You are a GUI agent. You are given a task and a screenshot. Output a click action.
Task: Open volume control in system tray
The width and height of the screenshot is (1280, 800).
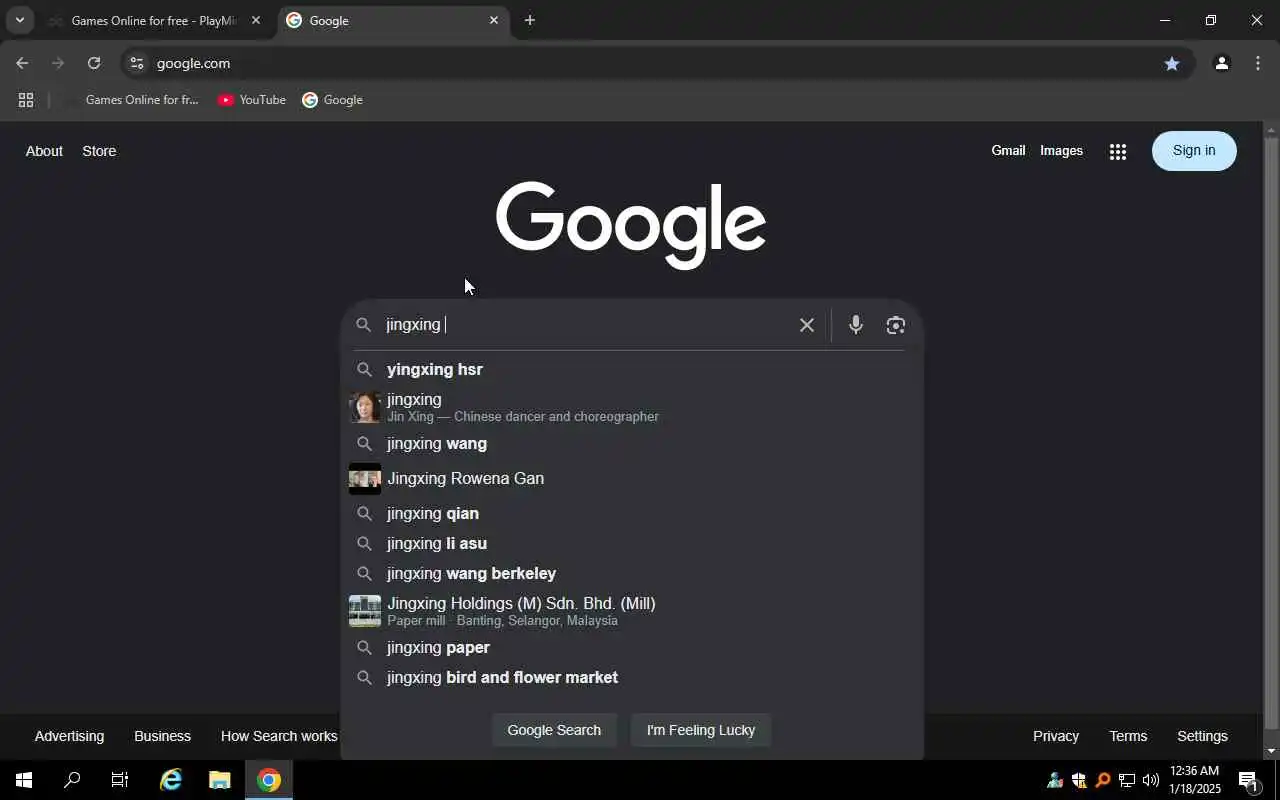tap(1151, 780)
